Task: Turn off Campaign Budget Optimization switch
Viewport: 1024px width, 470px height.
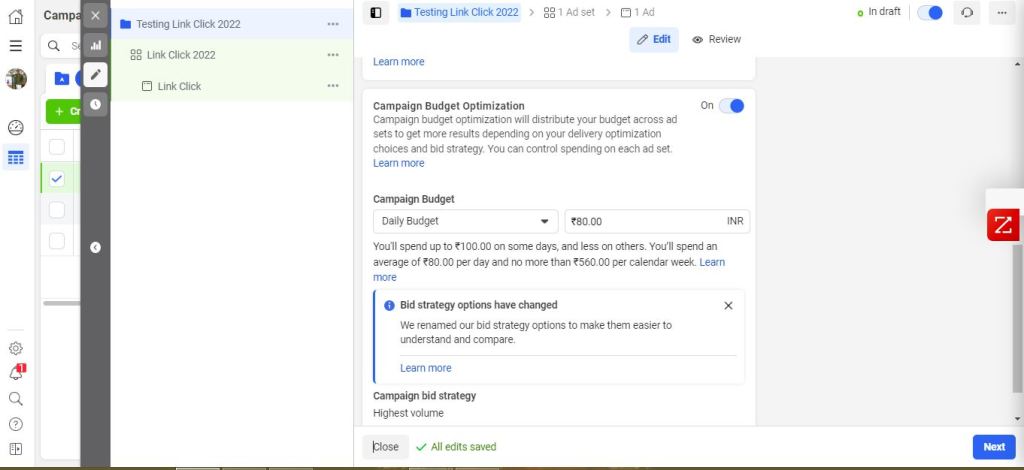Action: tap(731, 106)
